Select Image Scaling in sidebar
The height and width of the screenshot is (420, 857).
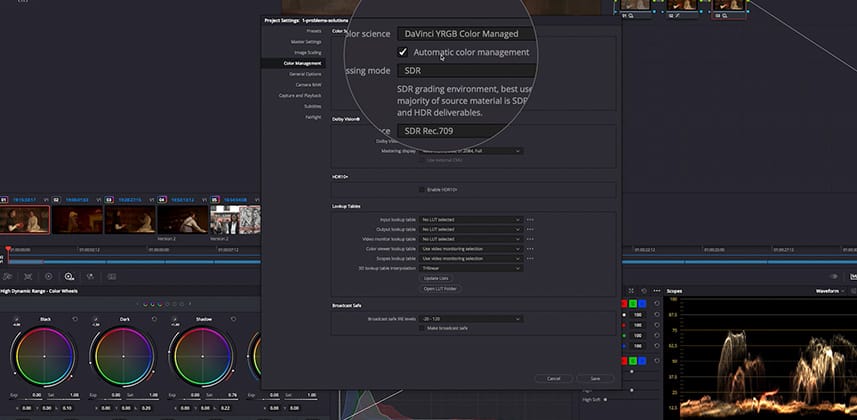click(308, 52)
